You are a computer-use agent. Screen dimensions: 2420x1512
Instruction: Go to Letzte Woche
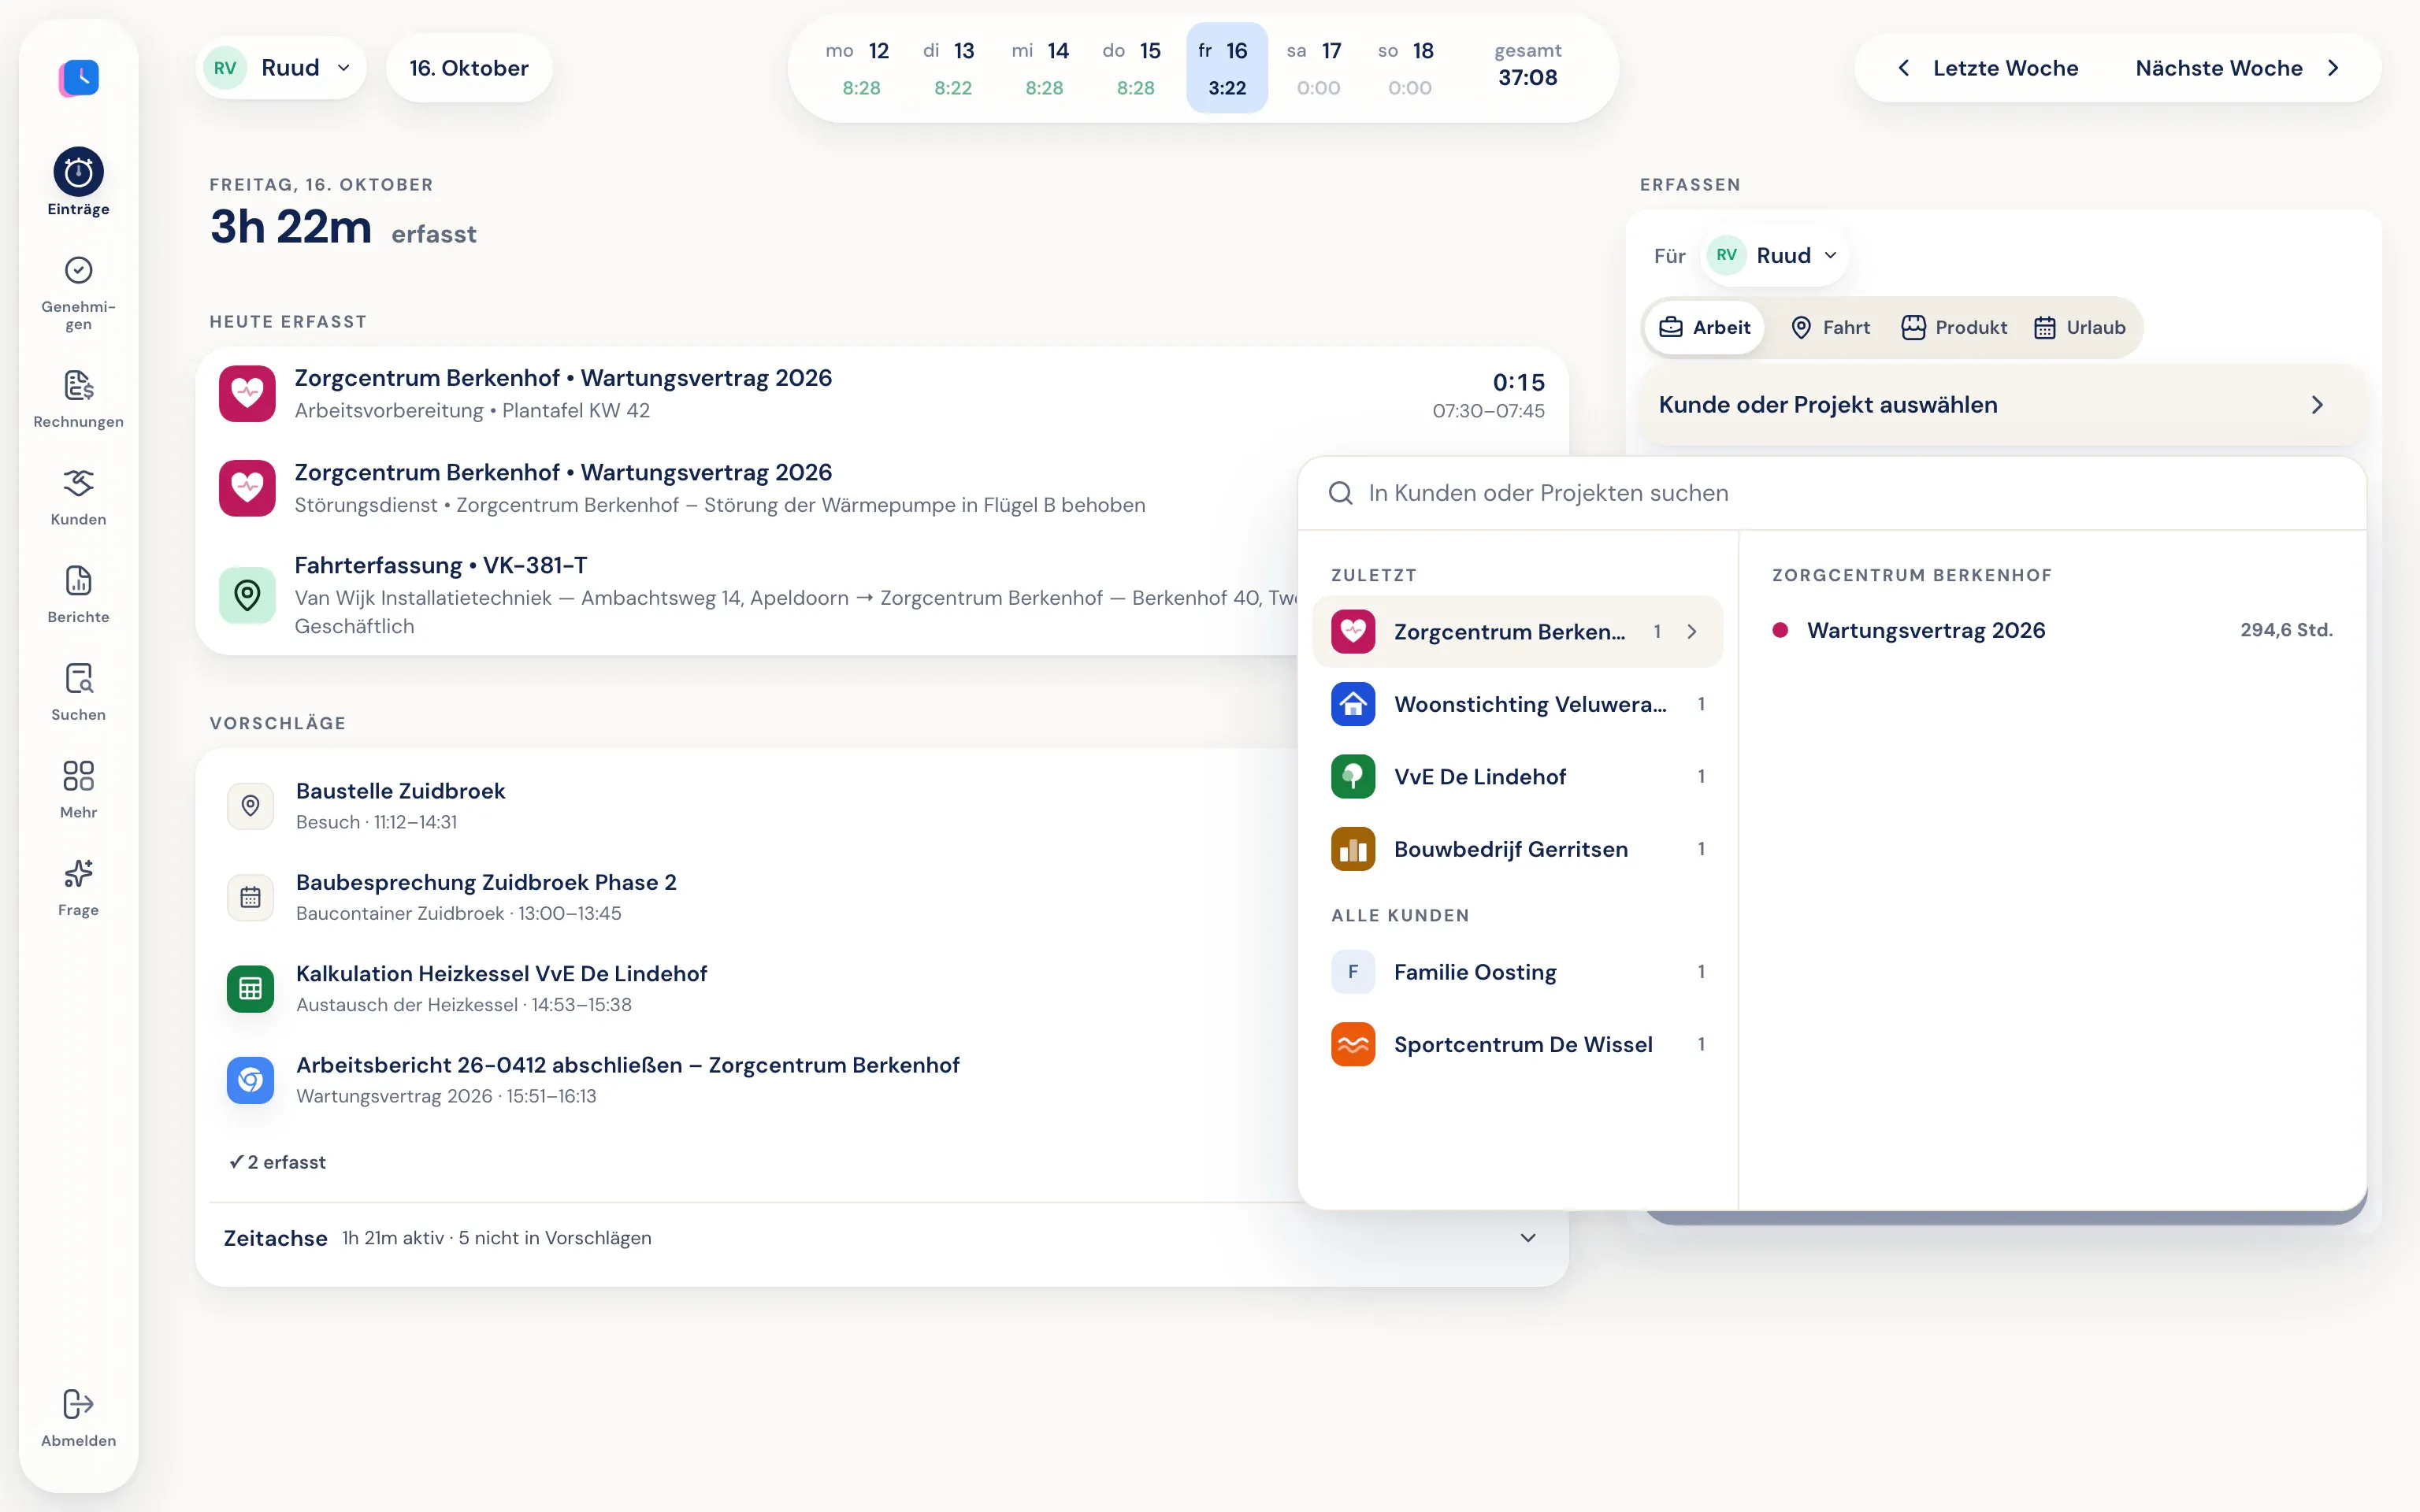tap(1987, 68)
